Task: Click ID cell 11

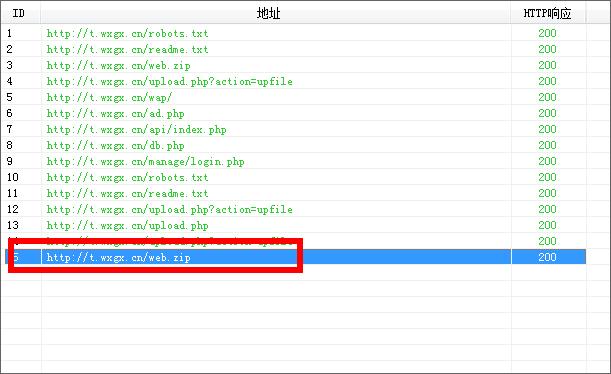Action: coord(12,193)
